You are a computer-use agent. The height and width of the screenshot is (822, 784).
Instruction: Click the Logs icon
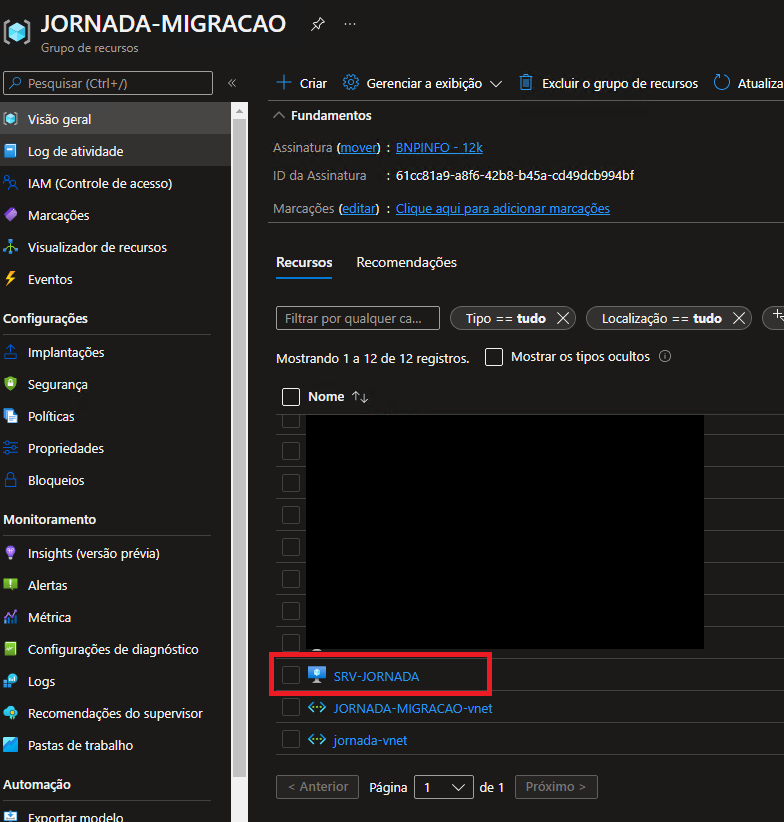[10, 680]
